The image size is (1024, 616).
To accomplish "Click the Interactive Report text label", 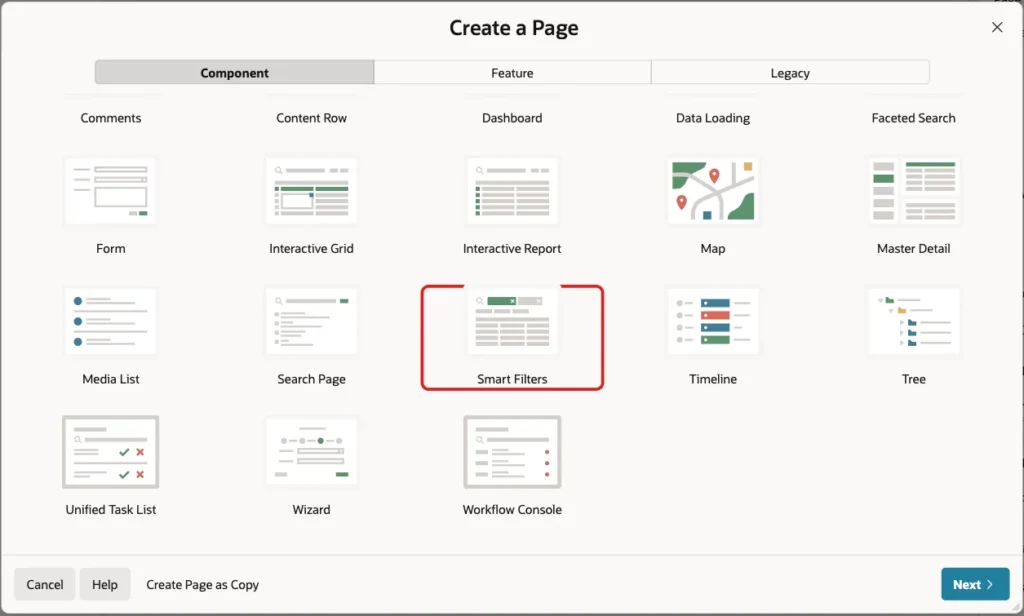I will click(512, 249).
